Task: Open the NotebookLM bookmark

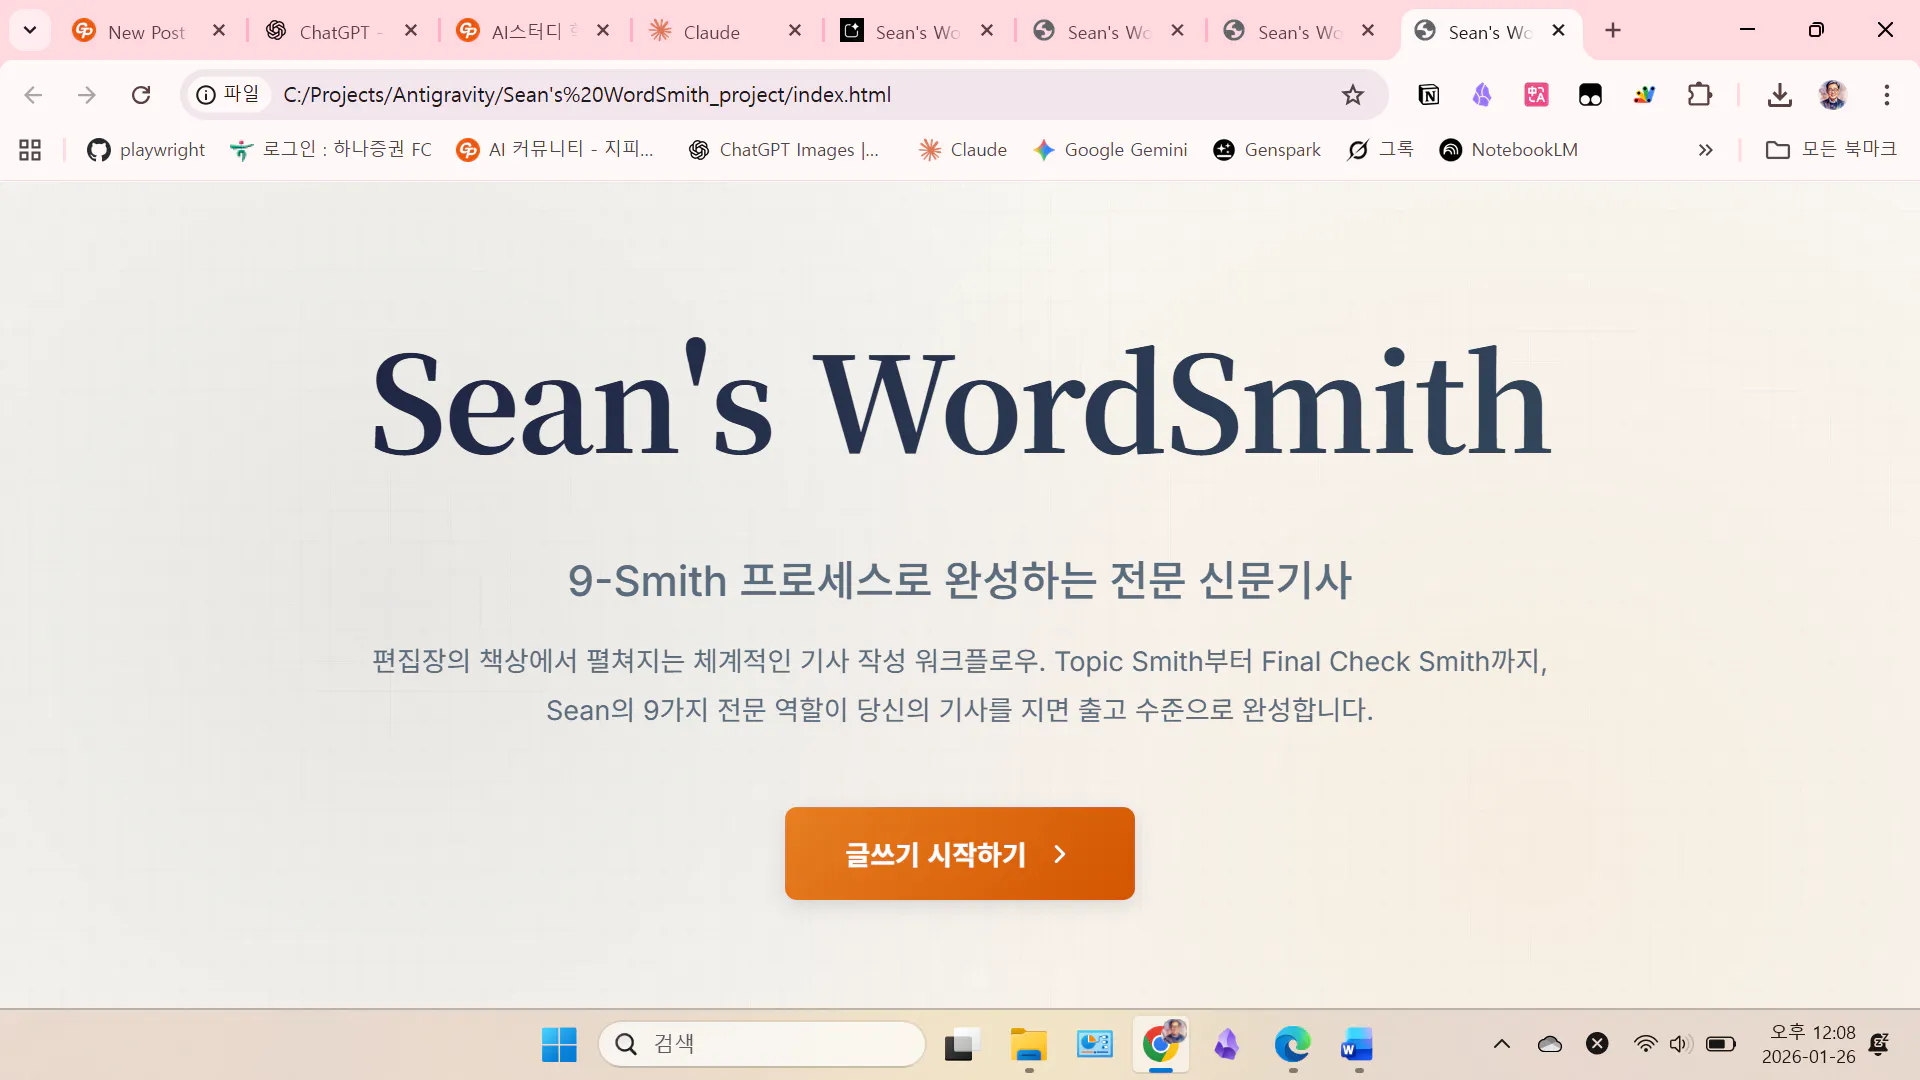Action: click(1508, 150)
